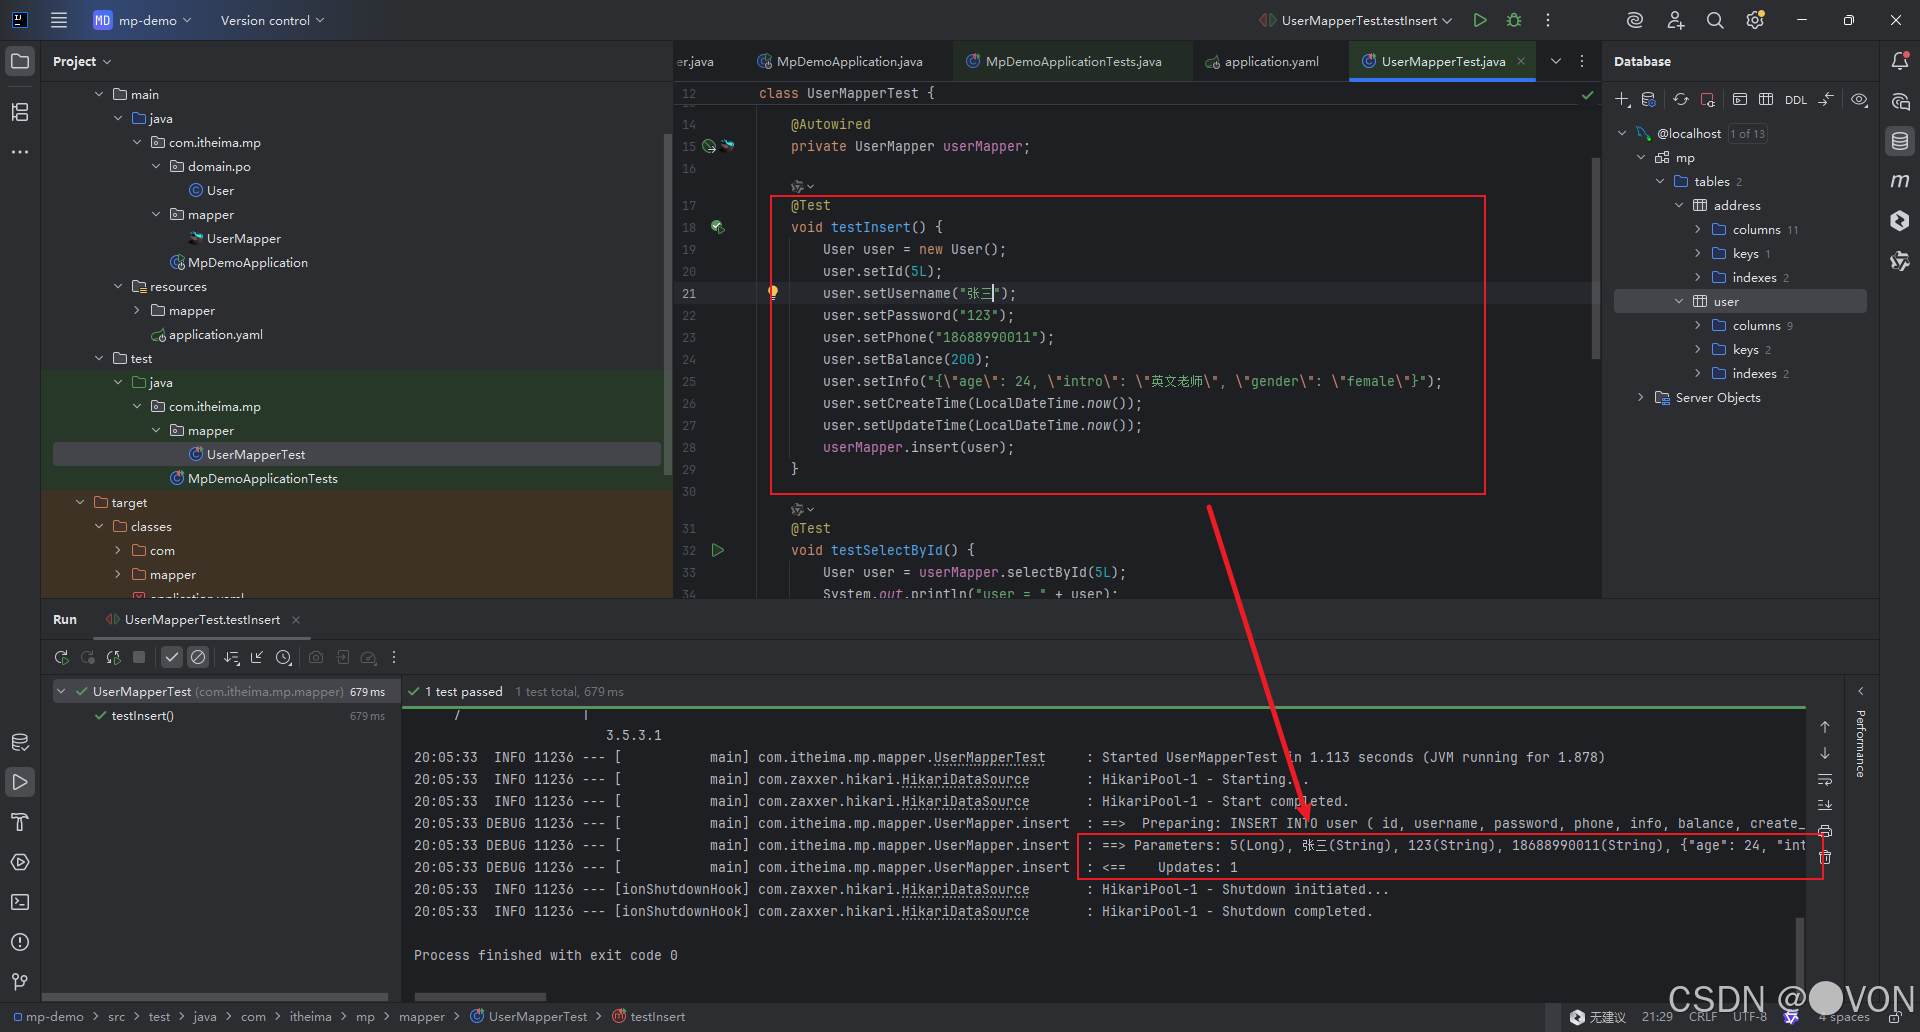Rerun the test in Run panel
The height and width of the screenshot is (1032, 1920).
tap(62, 657)
